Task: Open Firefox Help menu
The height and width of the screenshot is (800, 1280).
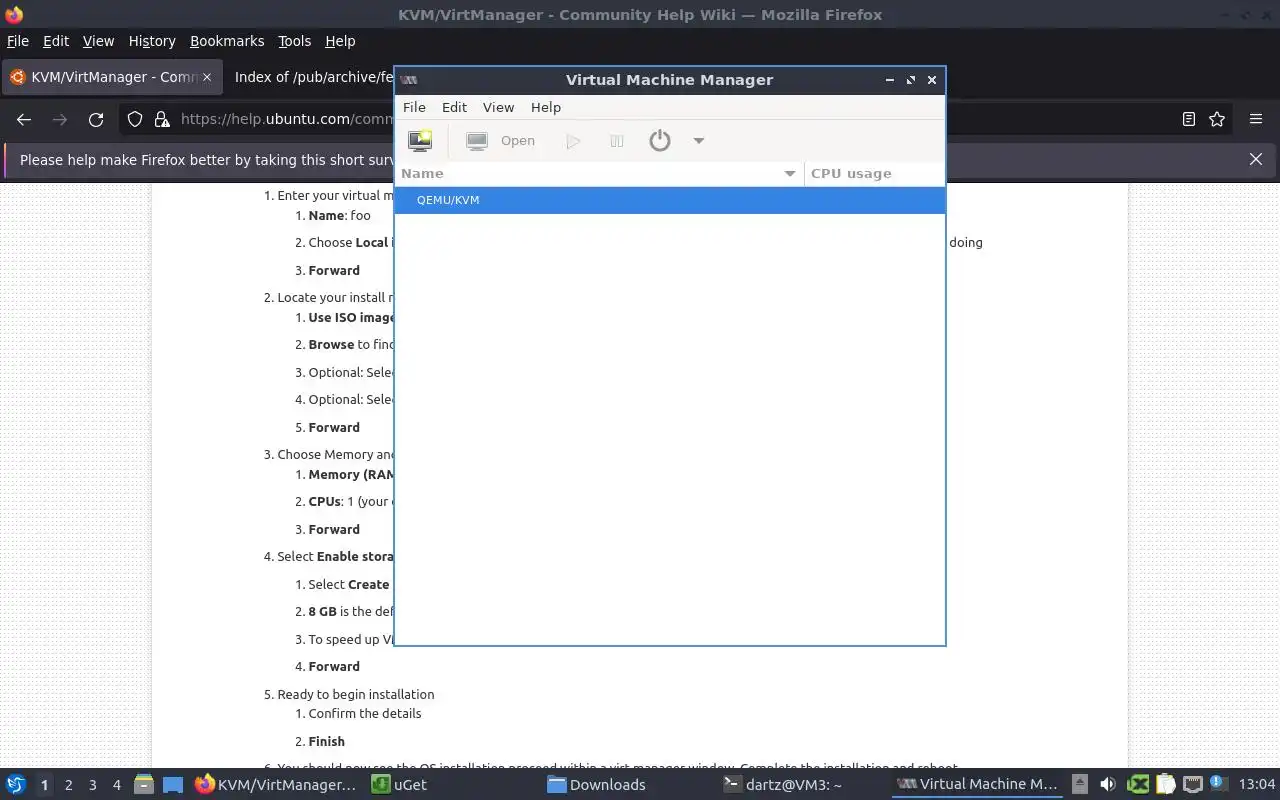Action: coord(340,41)
